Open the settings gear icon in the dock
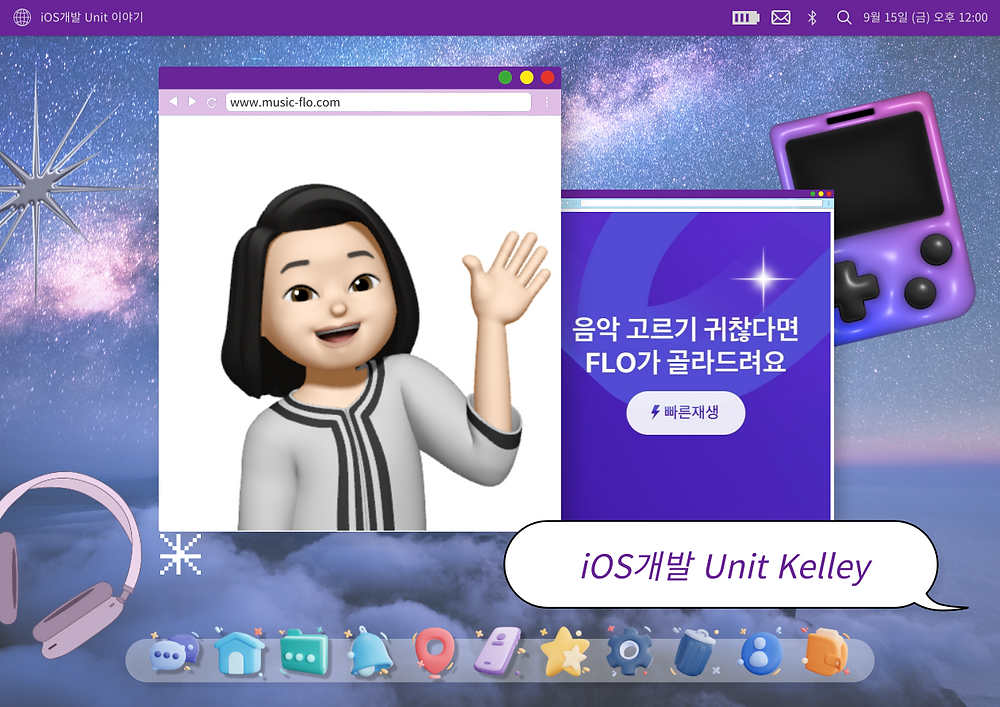Image resolution: width=1000 pixels, height=707 pixels. tap(629, 651)
